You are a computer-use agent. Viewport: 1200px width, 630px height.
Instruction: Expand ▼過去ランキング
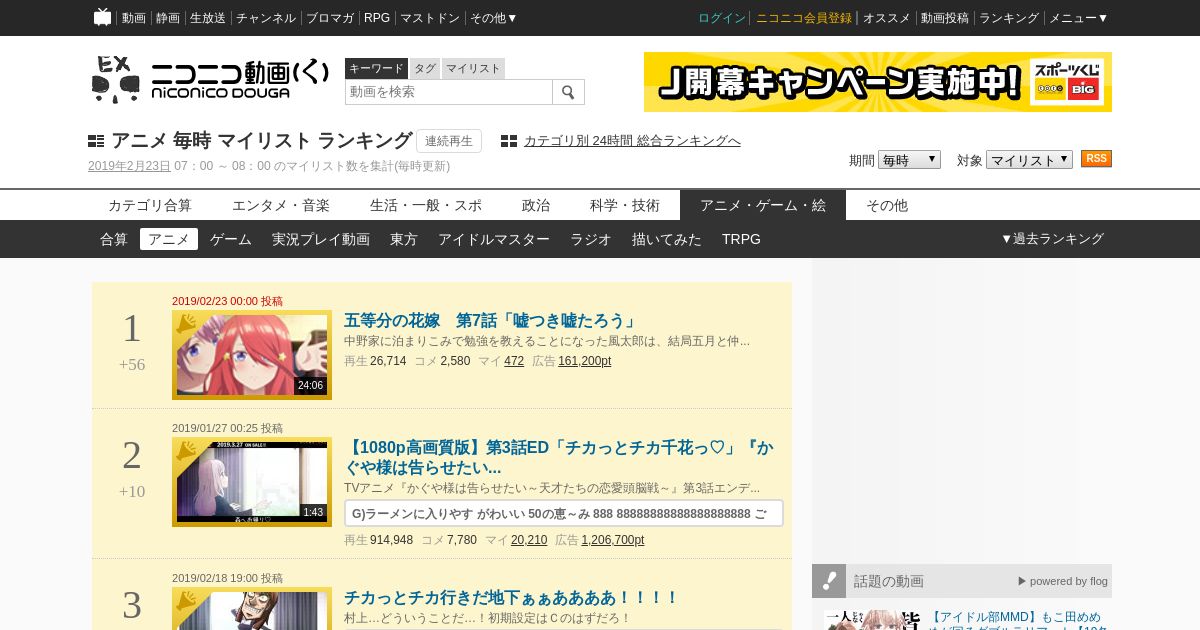point(1052,239)
